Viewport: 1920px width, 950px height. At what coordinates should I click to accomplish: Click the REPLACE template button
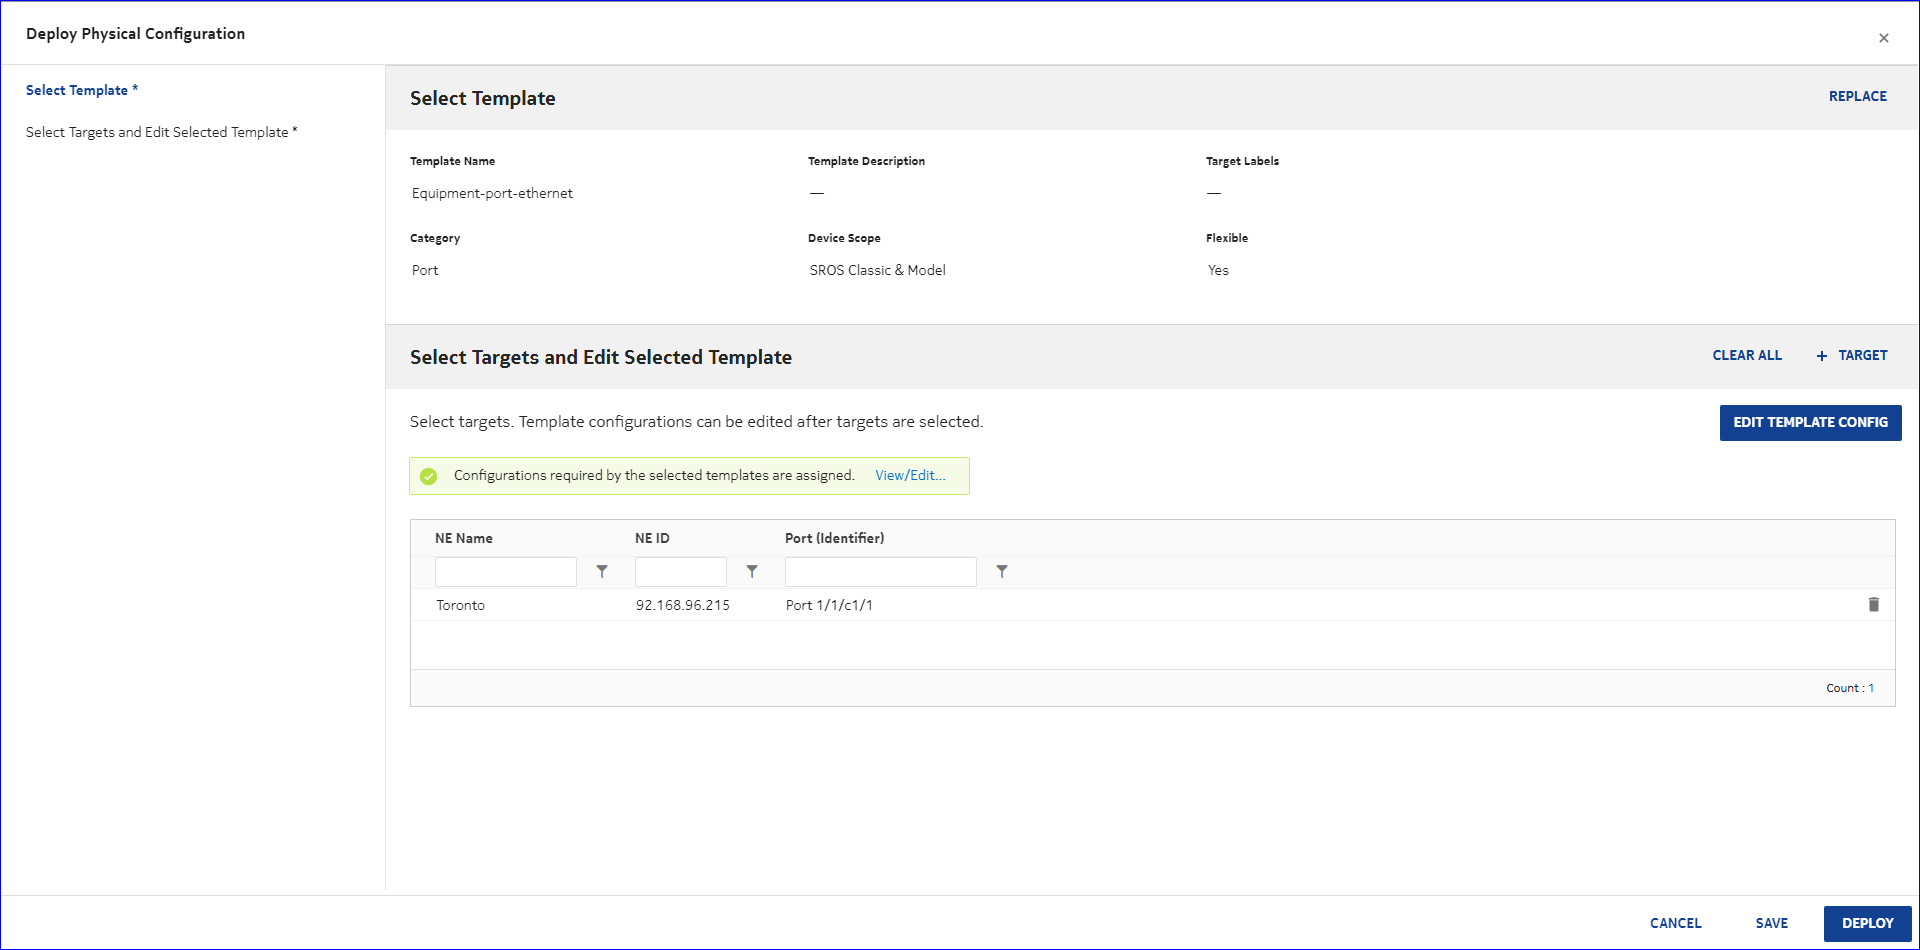[x=1857, y=96]
